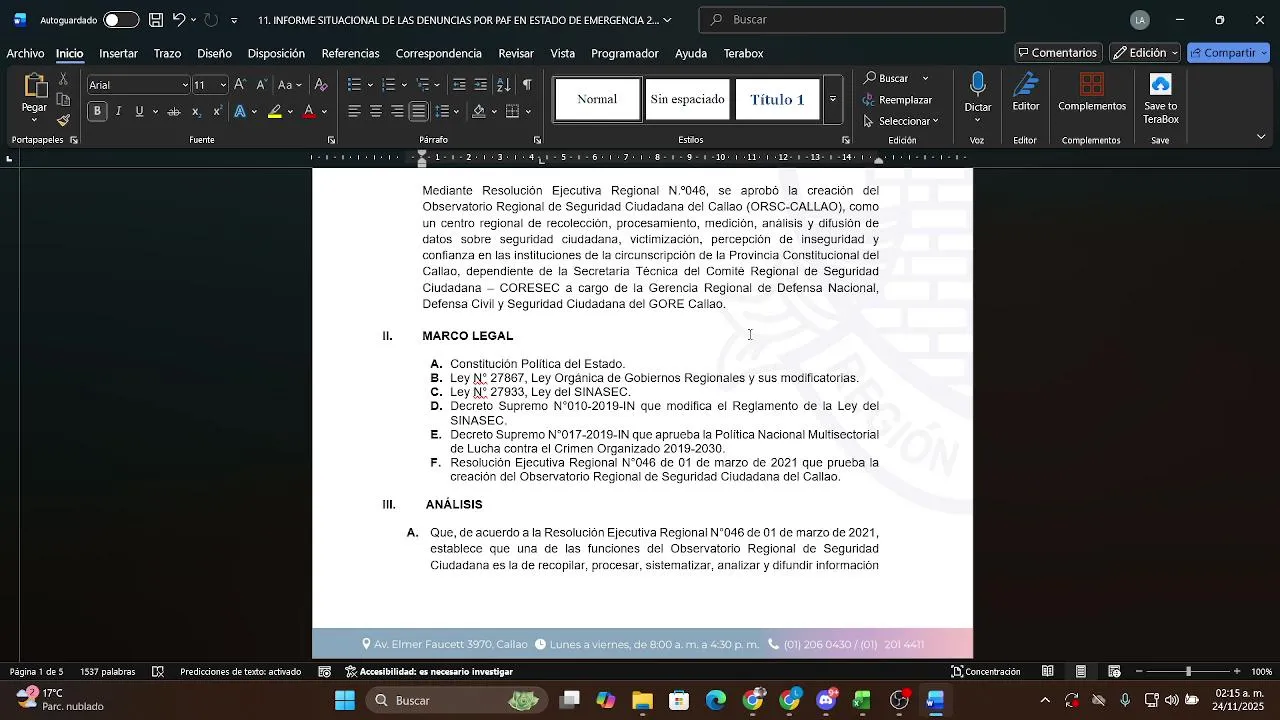Viewport: 1280px width, 720px height.
Task: Click the Compartir button
Action: pyautogui.click(x=1228, y=53)
